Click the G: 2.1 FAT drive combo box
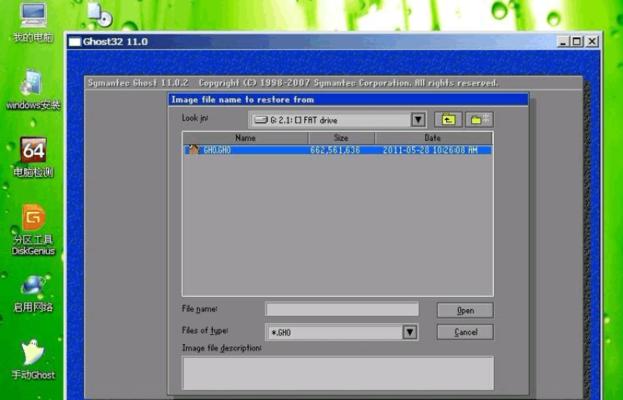Screen dimensions: 623x400 (338, 120)
